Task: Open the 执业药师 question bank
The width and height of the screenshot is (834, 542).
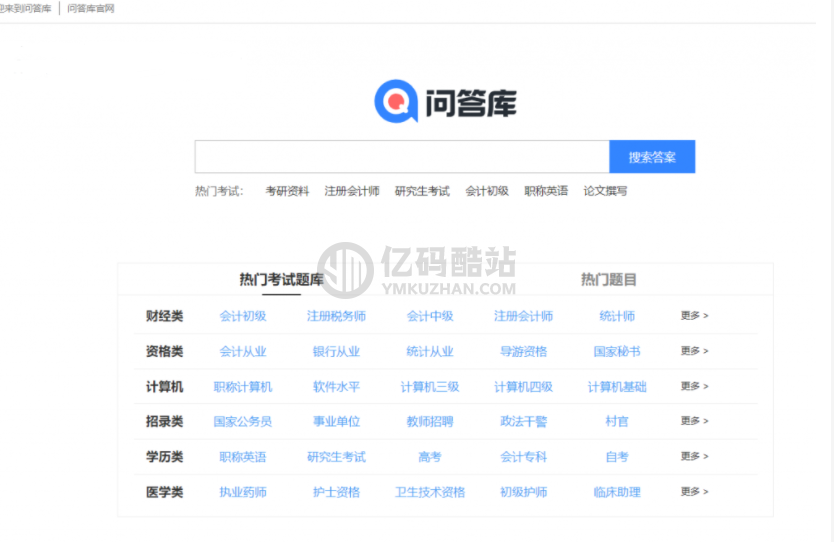Action: pyautogui.click(x=243, y=492)
